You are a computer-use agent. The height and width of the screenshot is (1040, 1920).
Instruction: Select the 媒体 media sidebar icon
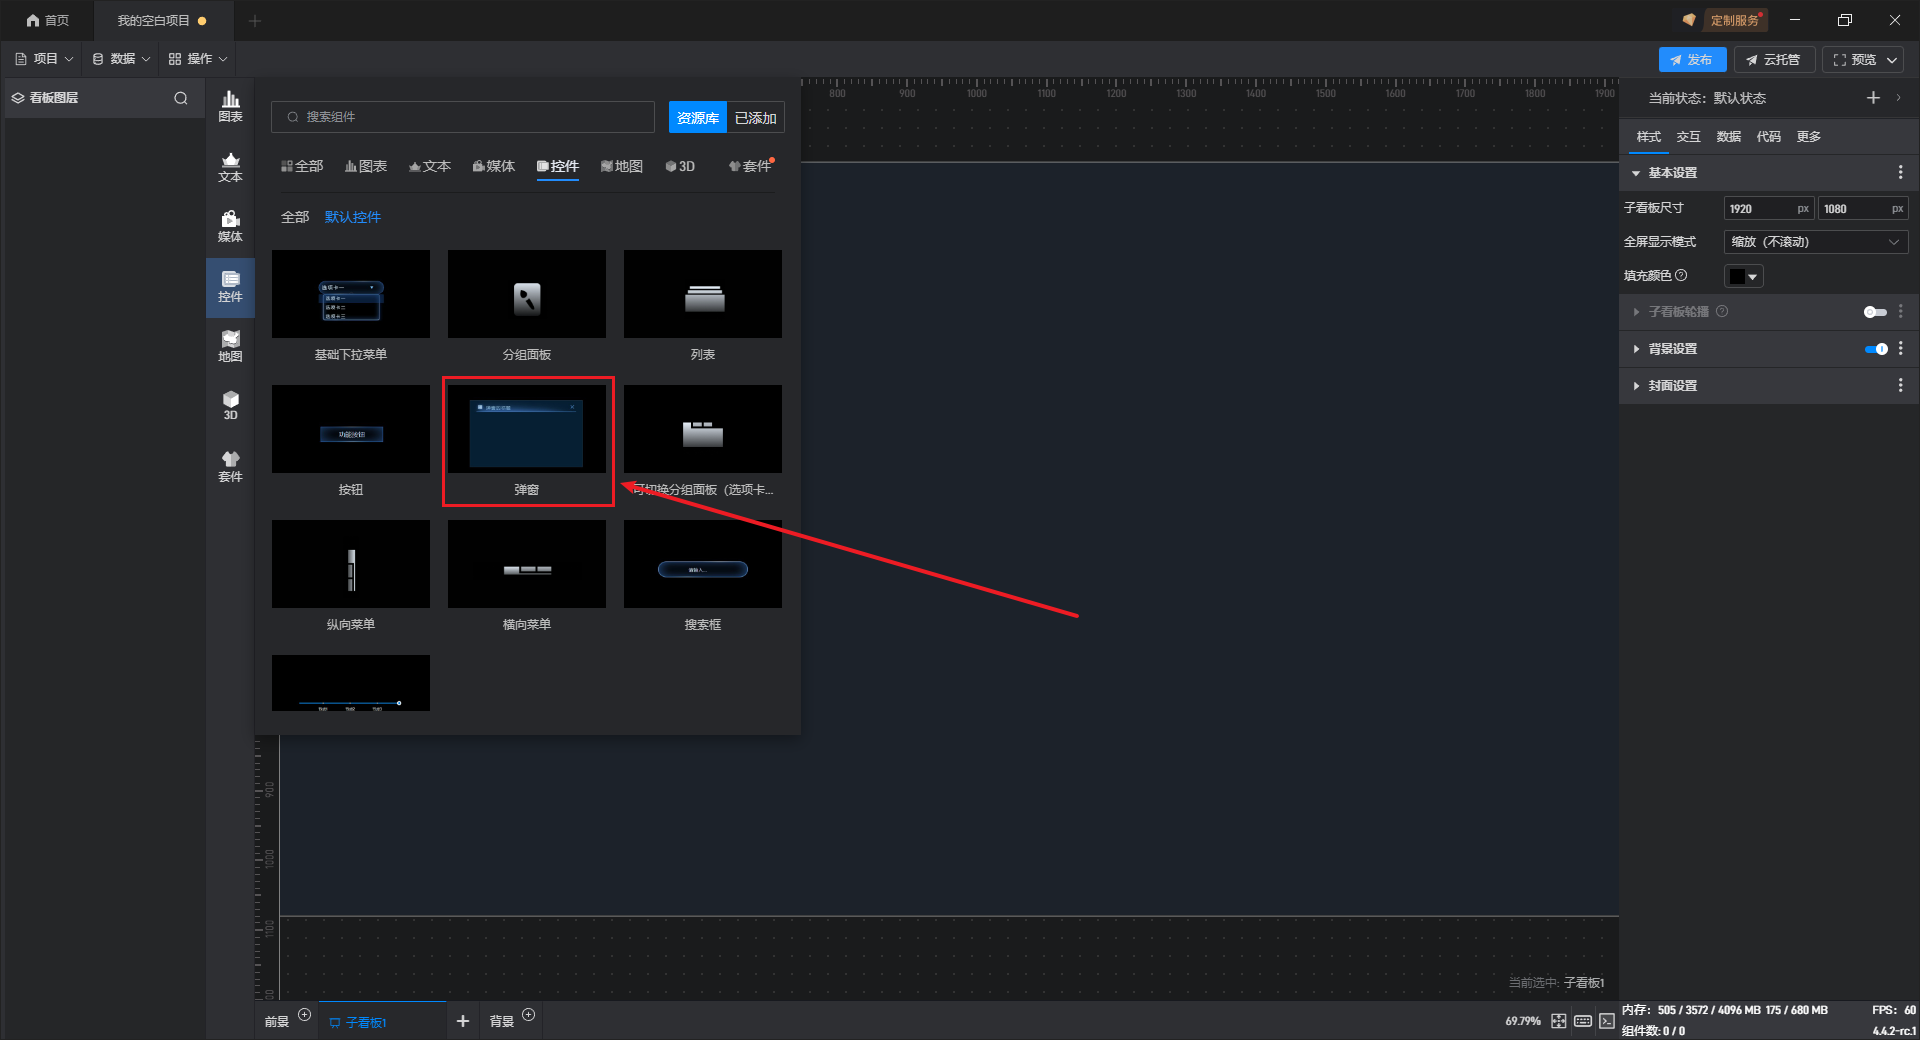coord(230,226)
